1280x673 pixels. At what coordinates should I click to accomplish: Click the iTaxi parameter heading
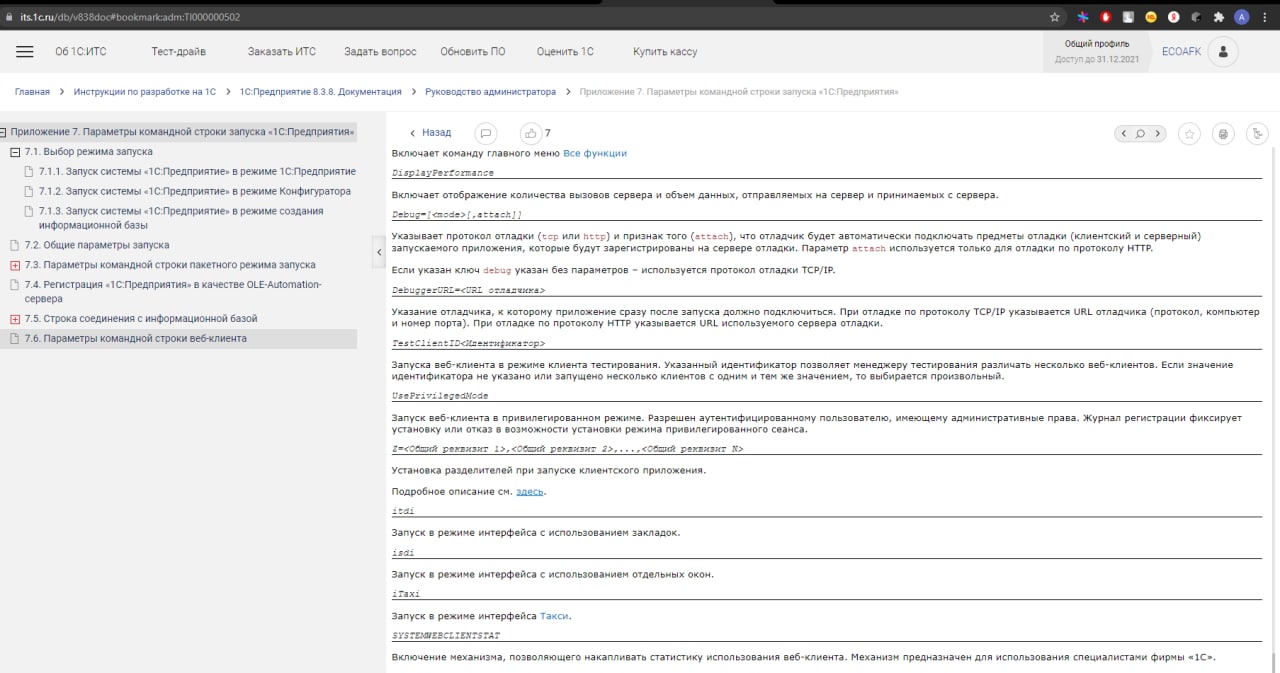(406, 593)
